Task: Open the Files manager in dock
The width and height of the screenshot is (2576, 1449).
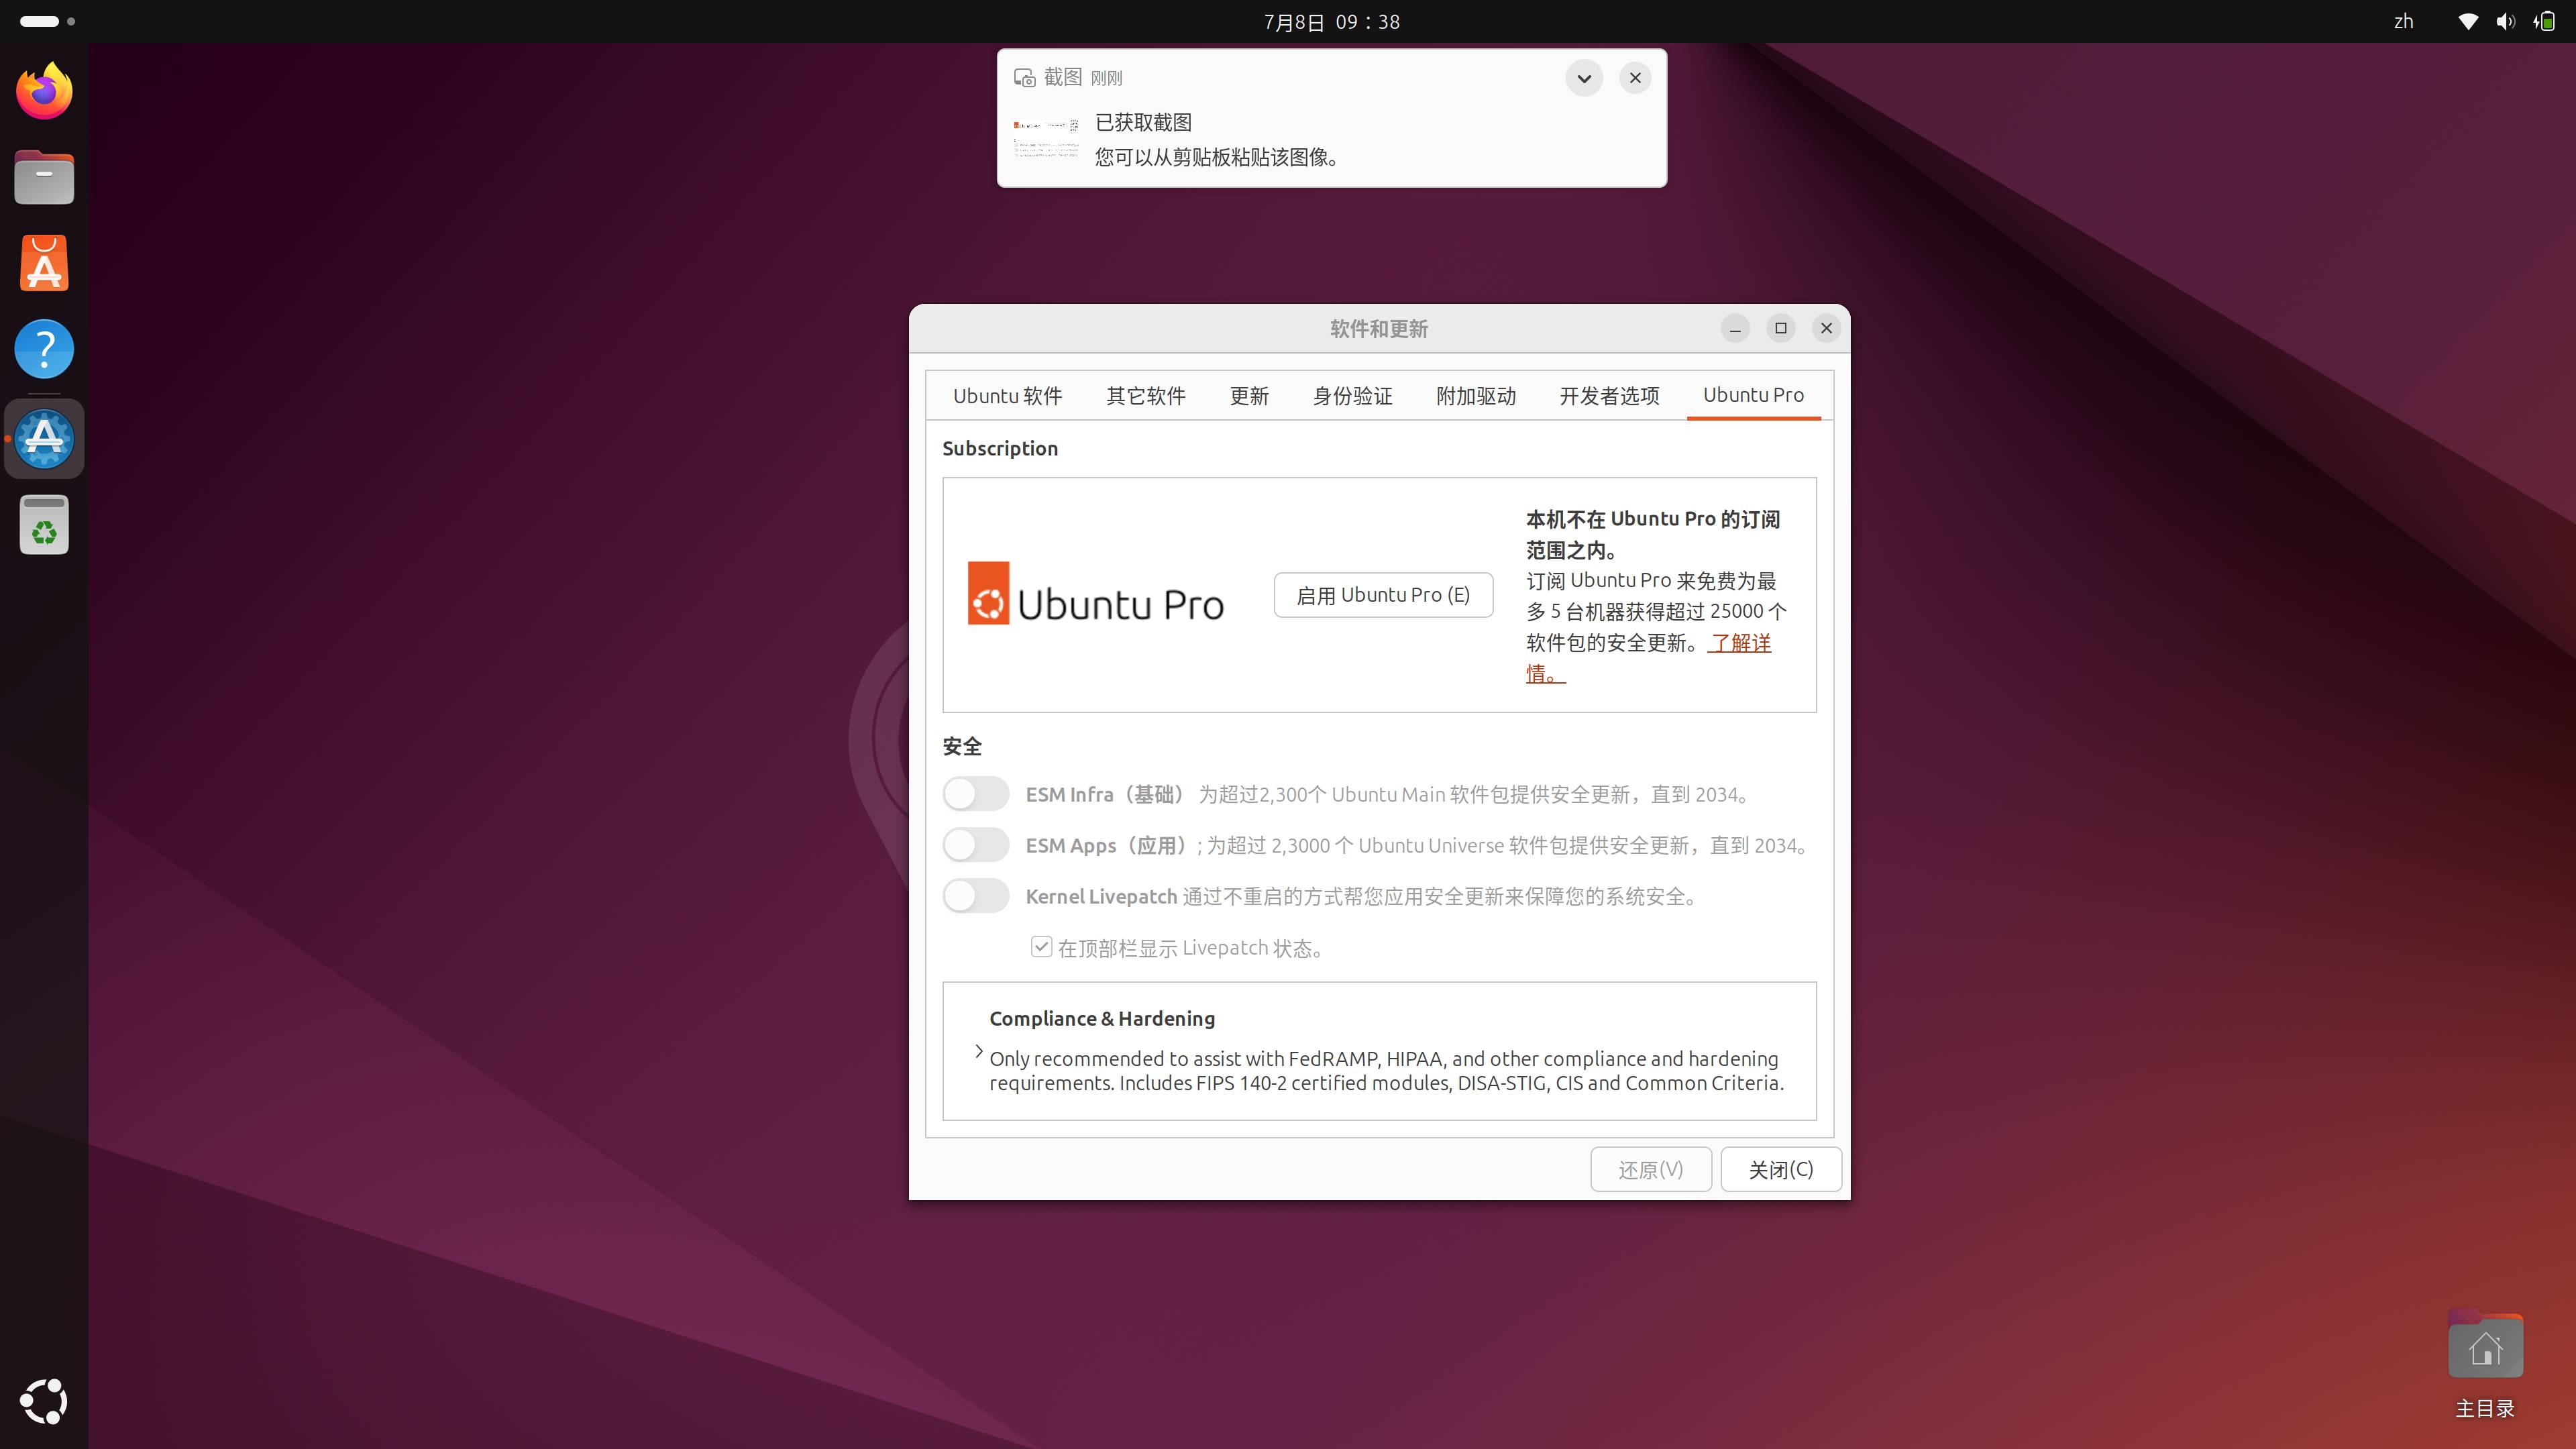Action: coord(44,177)
